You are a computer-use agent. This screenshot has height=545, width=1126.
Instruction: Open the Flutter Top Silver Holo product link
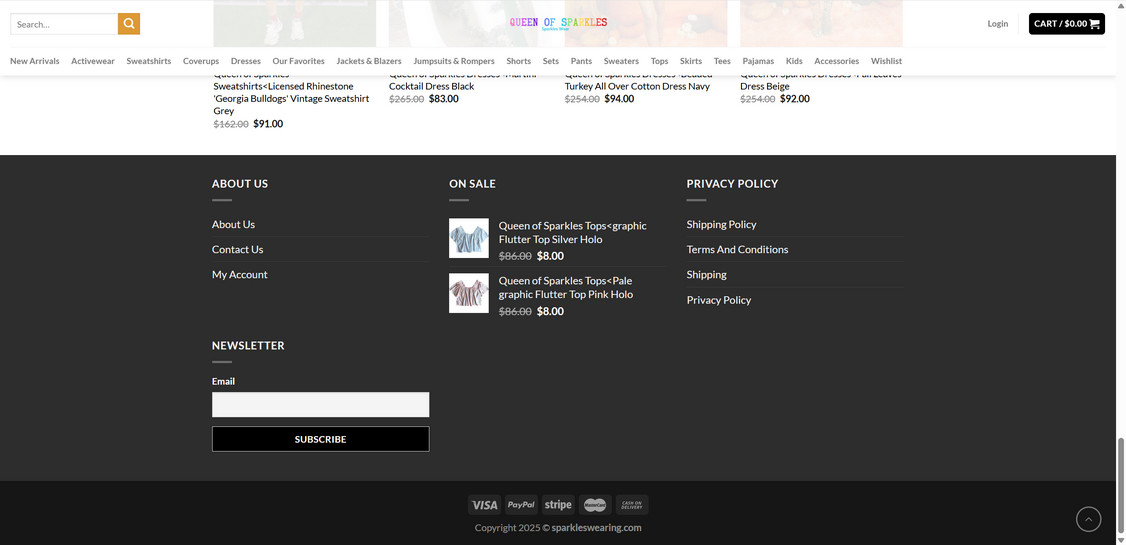[x=572, y=233]
